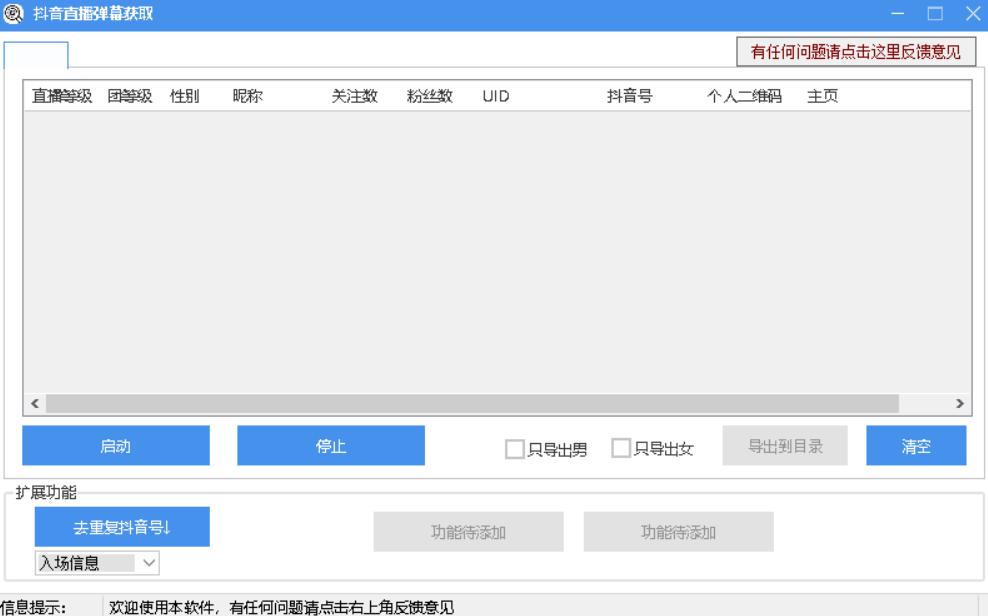Click the horizontal scrollbar thumb
The height and width of the screenshot is (616, 988).
click(x=472, y=404)
